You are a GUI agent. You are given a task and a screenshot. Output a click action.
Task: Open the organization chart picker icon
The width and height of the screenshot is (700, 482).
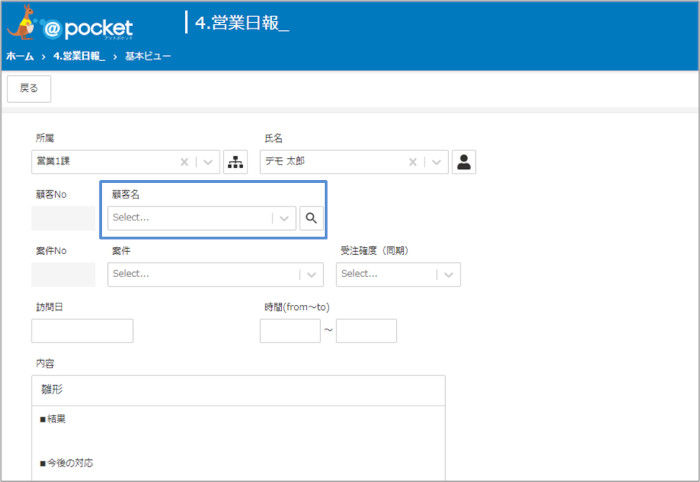[235, 162]
